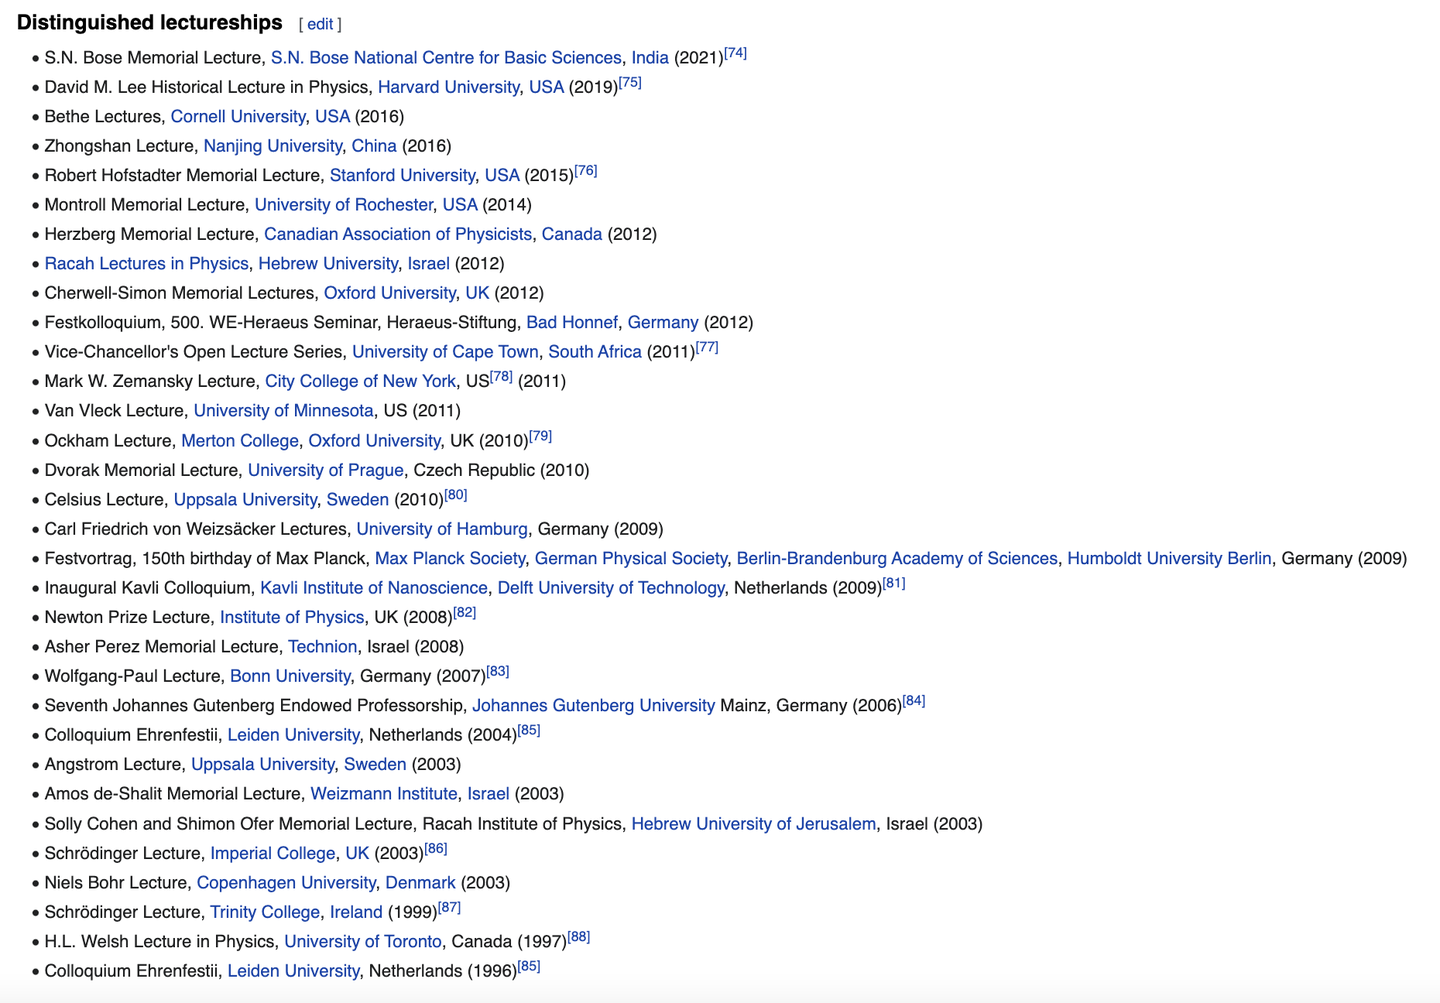Image resolution: width=1440 pixels, height=1003 pixels.
Task: Follow the Copenhagen University link
Action: 286,883
